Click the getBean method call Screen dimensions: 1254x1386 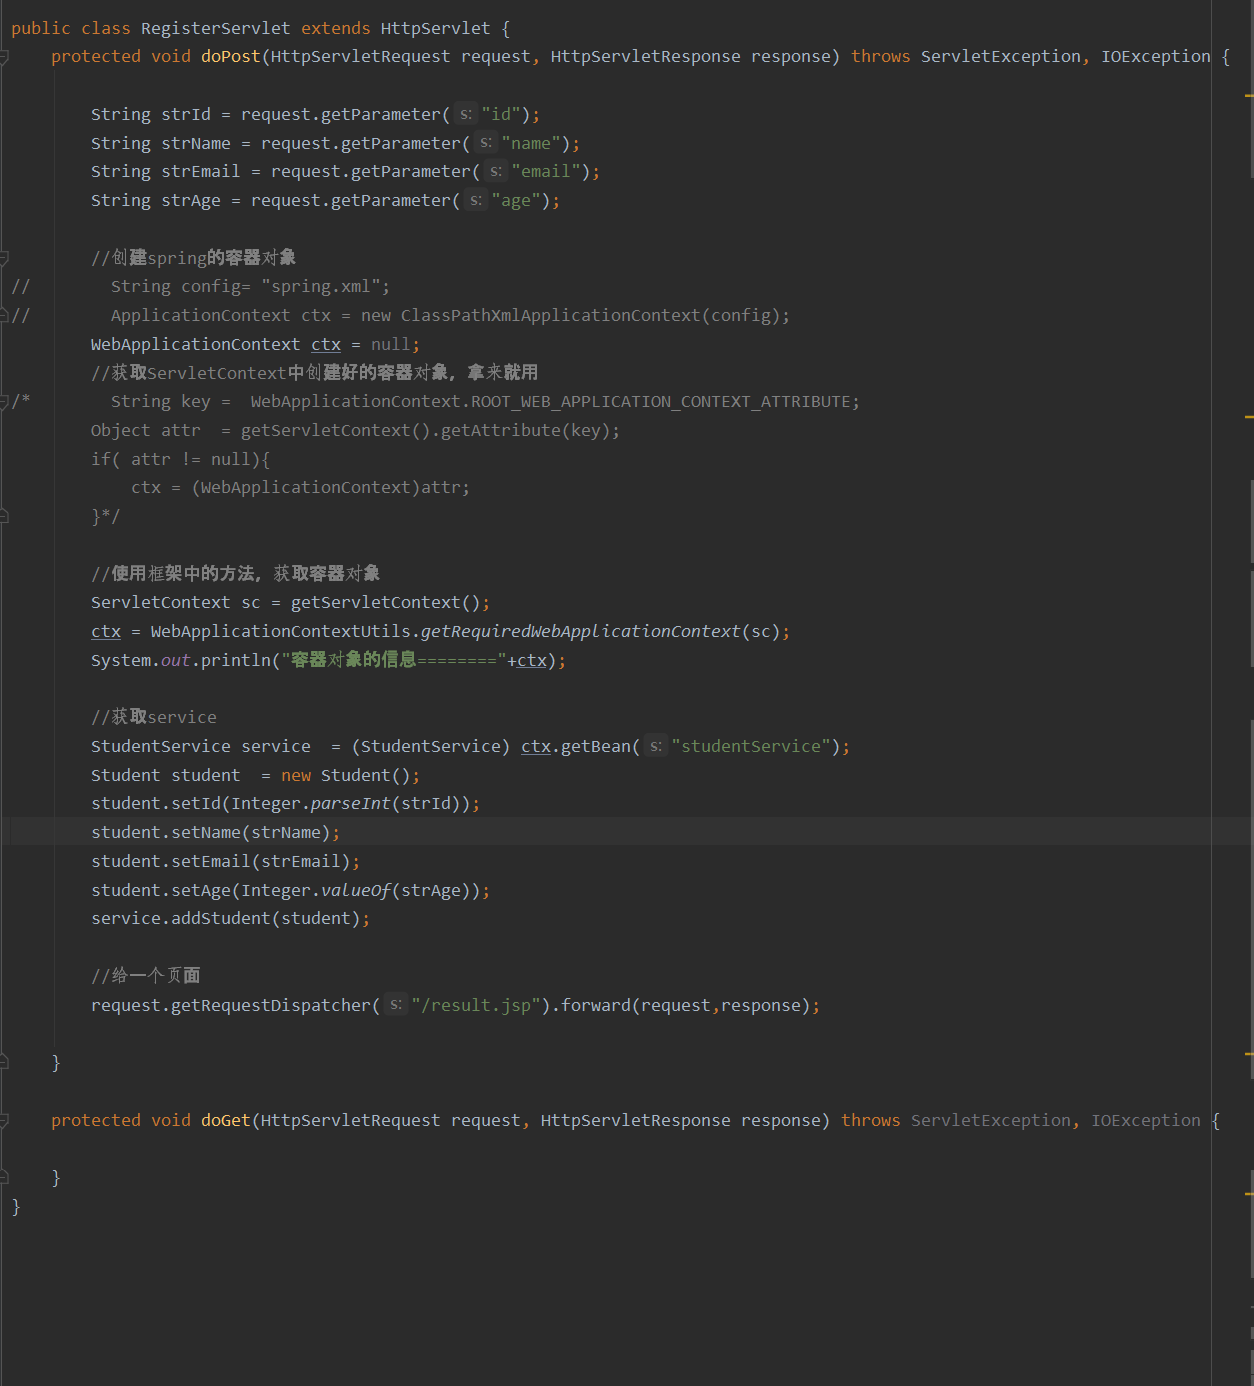(x=595, y=747)
